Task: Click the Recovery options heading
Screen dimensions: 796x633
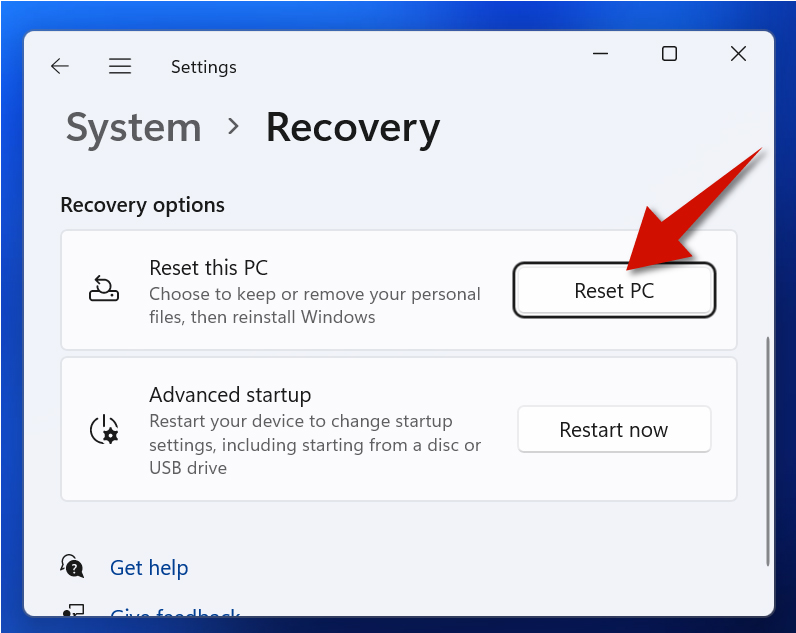Action: click(143, 205)
